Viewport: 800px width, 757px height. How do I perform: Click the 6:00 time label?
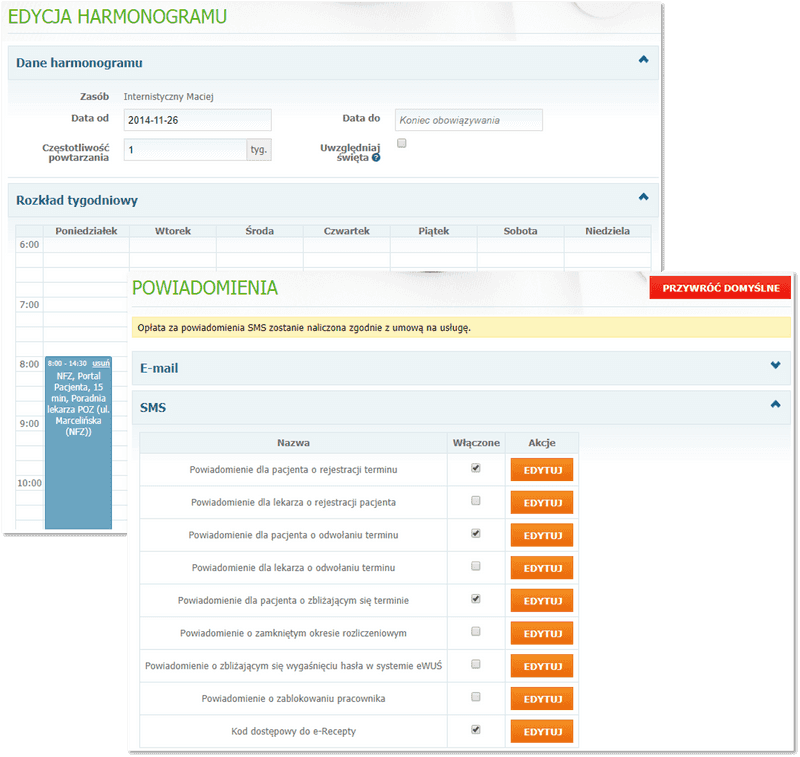point(29,245)
